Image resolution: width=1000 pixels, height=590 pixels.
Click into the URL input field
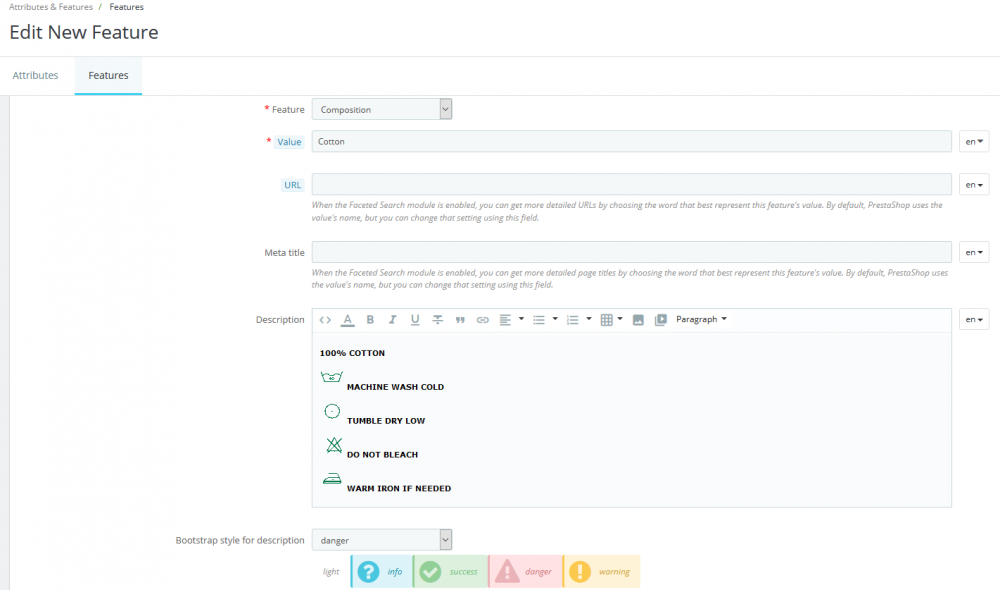[631, 184]
